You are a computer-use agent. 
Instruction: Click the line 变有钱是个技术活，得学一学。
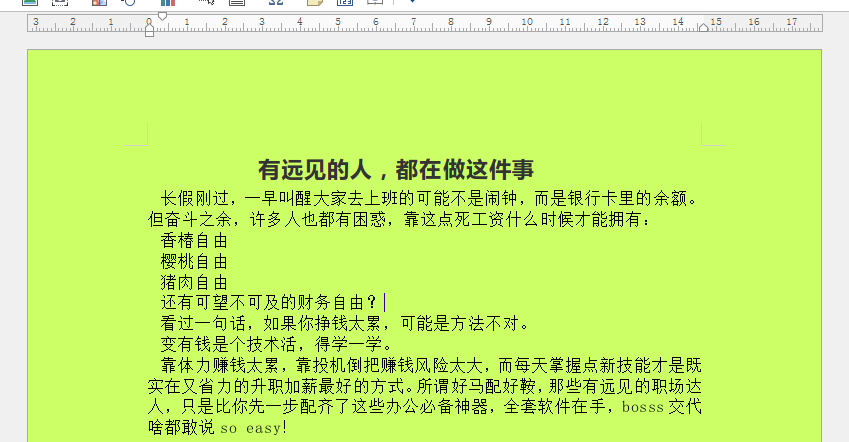tap(276, 344)
